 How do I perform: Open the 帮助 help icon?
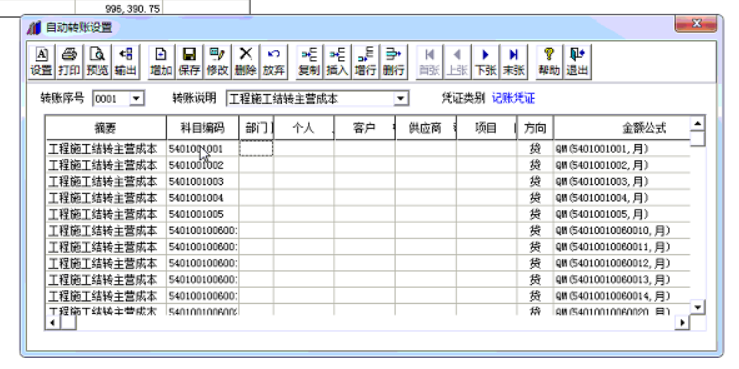[x=549, y=61]
